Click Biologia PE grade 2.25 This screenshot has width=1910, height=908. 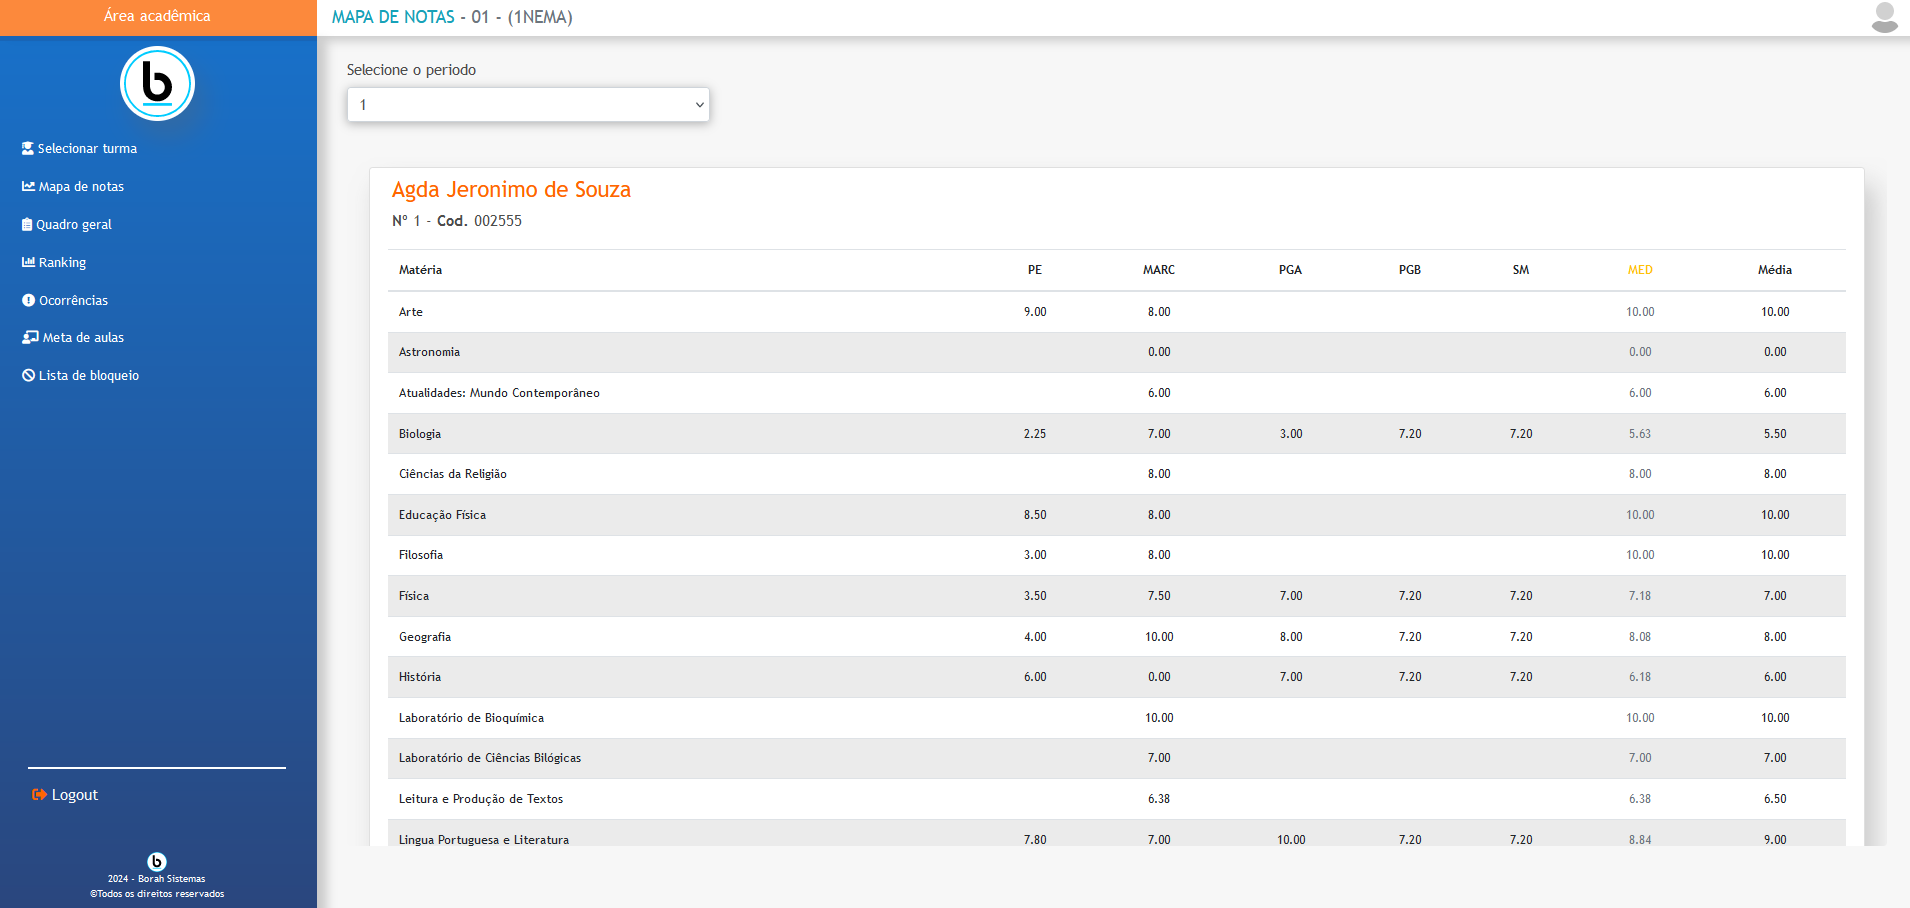click(1035, 434)
